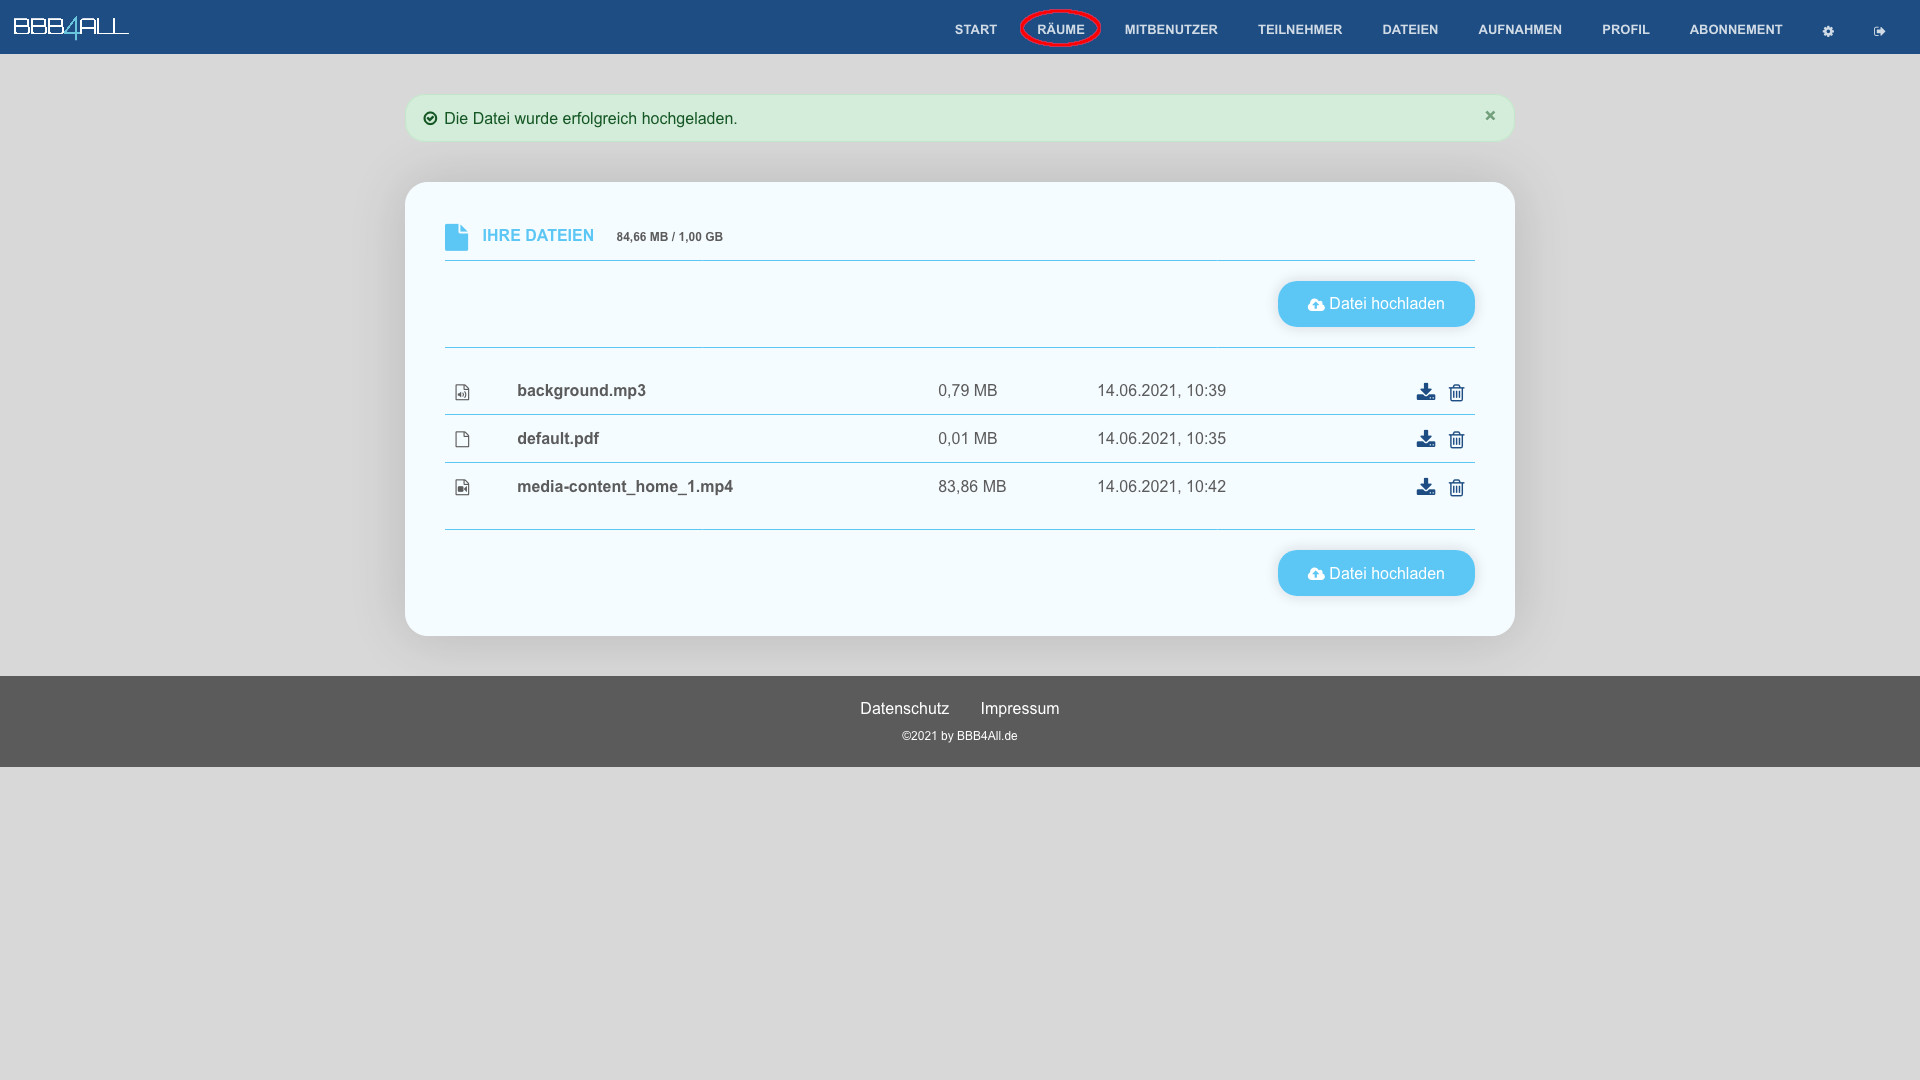Click the ©2021 by BBB4All.de text

[959, 736]
